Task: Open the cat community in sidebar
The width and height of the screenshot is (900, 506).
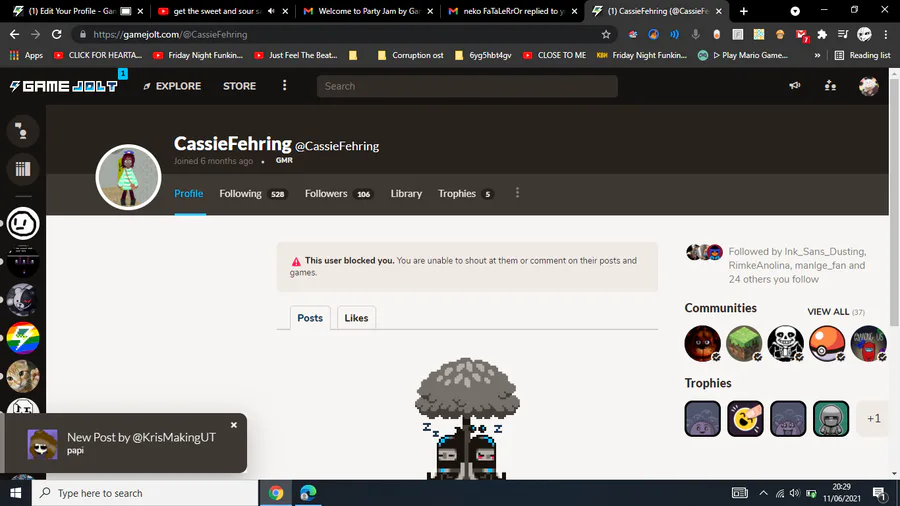Action: point(22,376)
